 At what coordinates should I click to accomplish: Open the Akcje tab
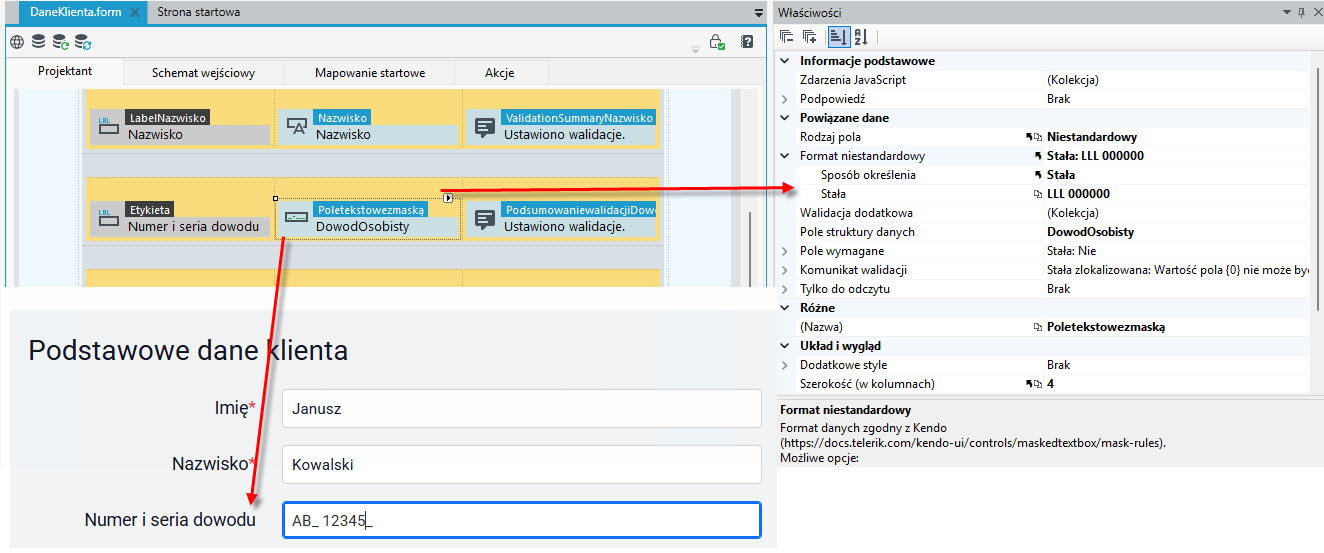coord(500,73)
